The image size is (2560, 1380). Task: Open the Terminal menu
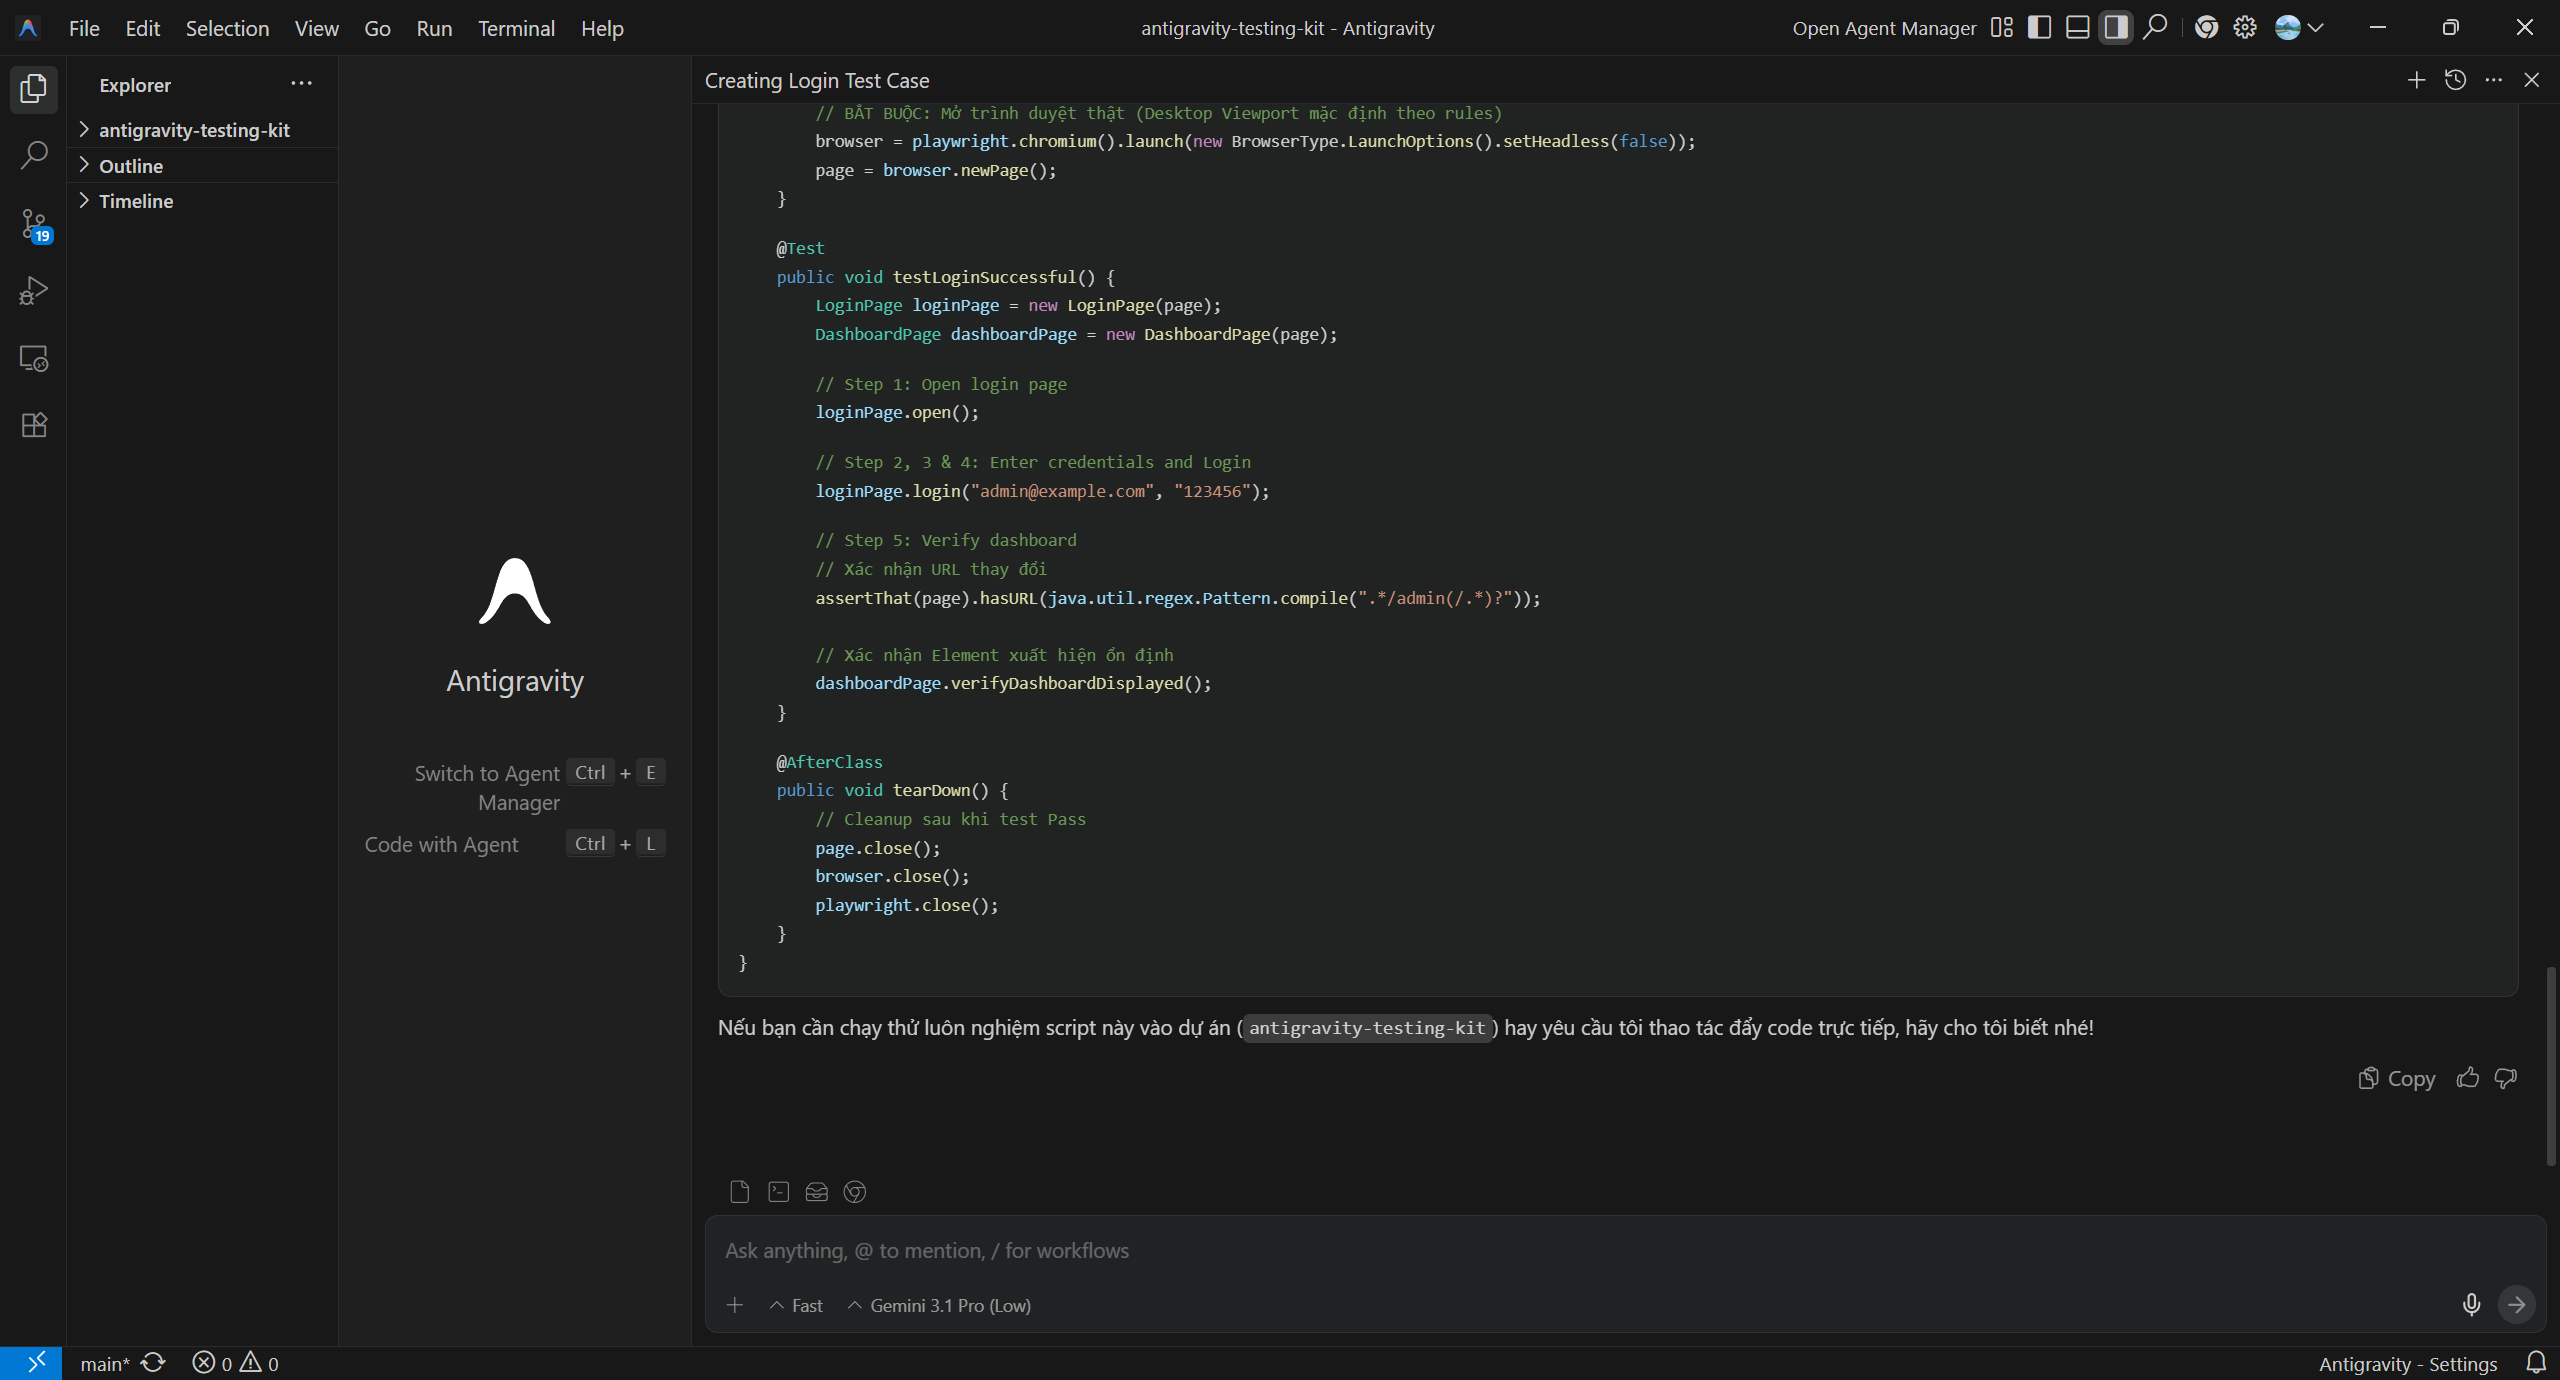click(x=516, y=28)
